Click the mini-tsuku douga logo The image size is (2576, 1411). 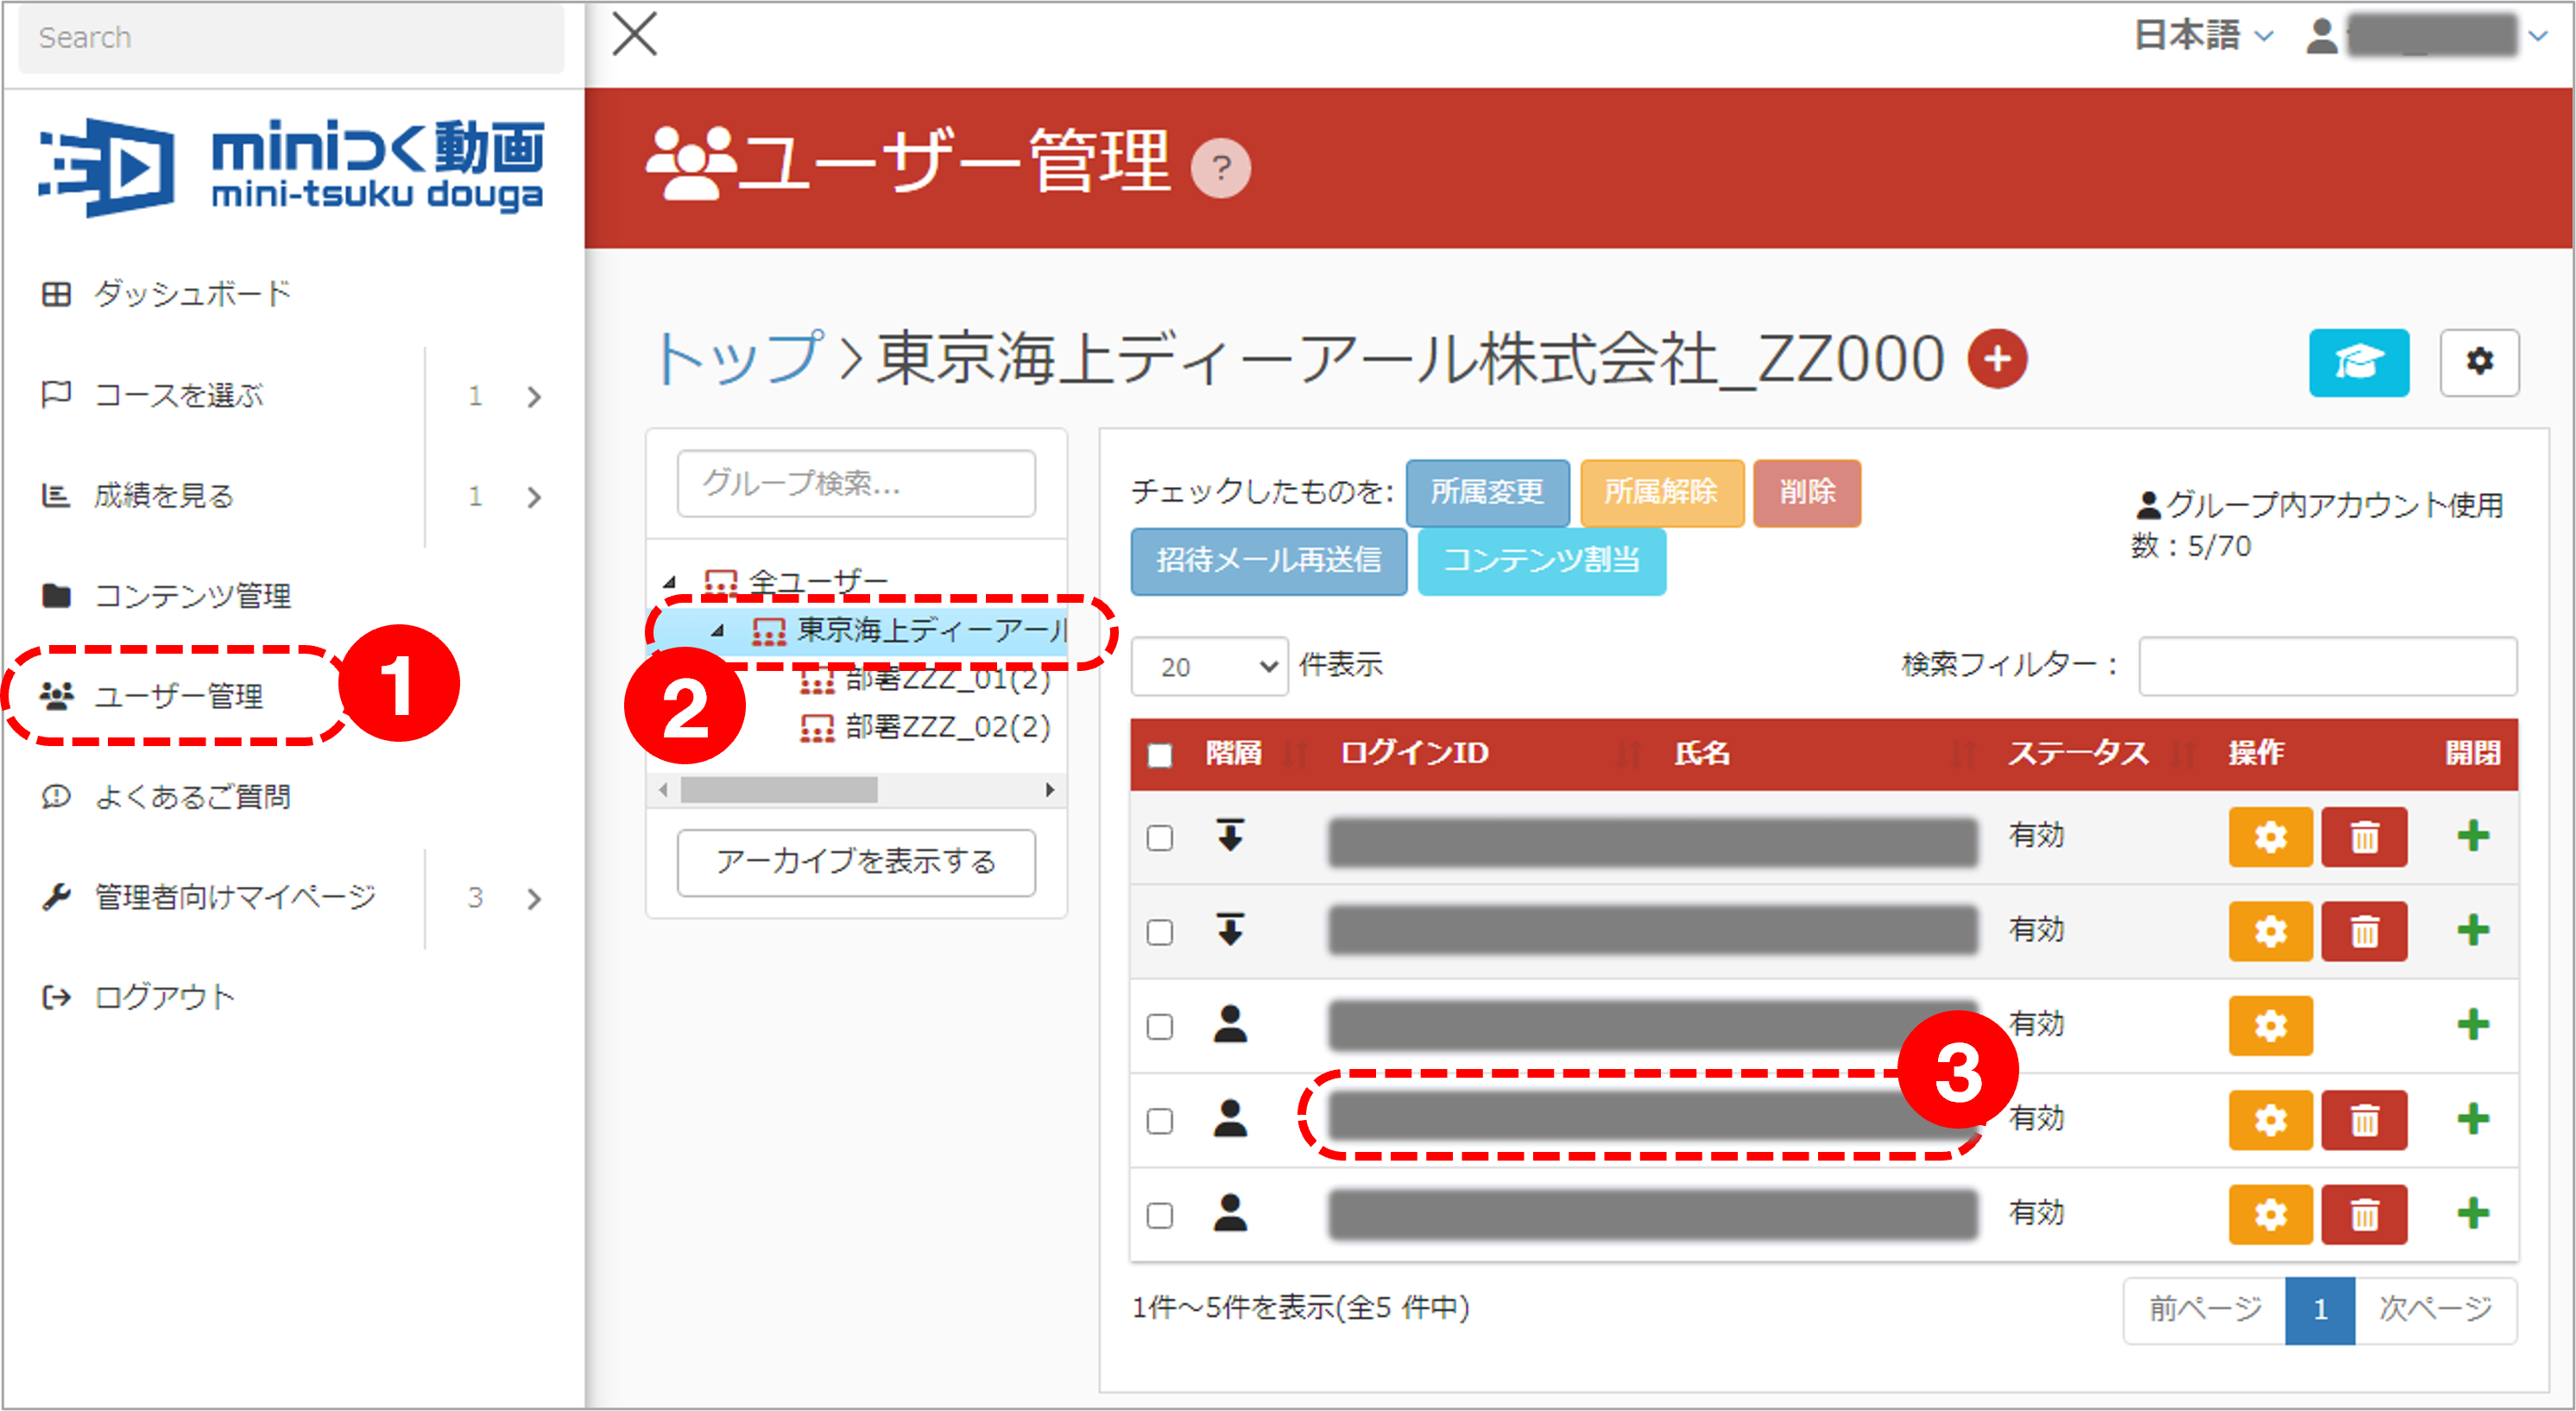(x=290, y=165)
